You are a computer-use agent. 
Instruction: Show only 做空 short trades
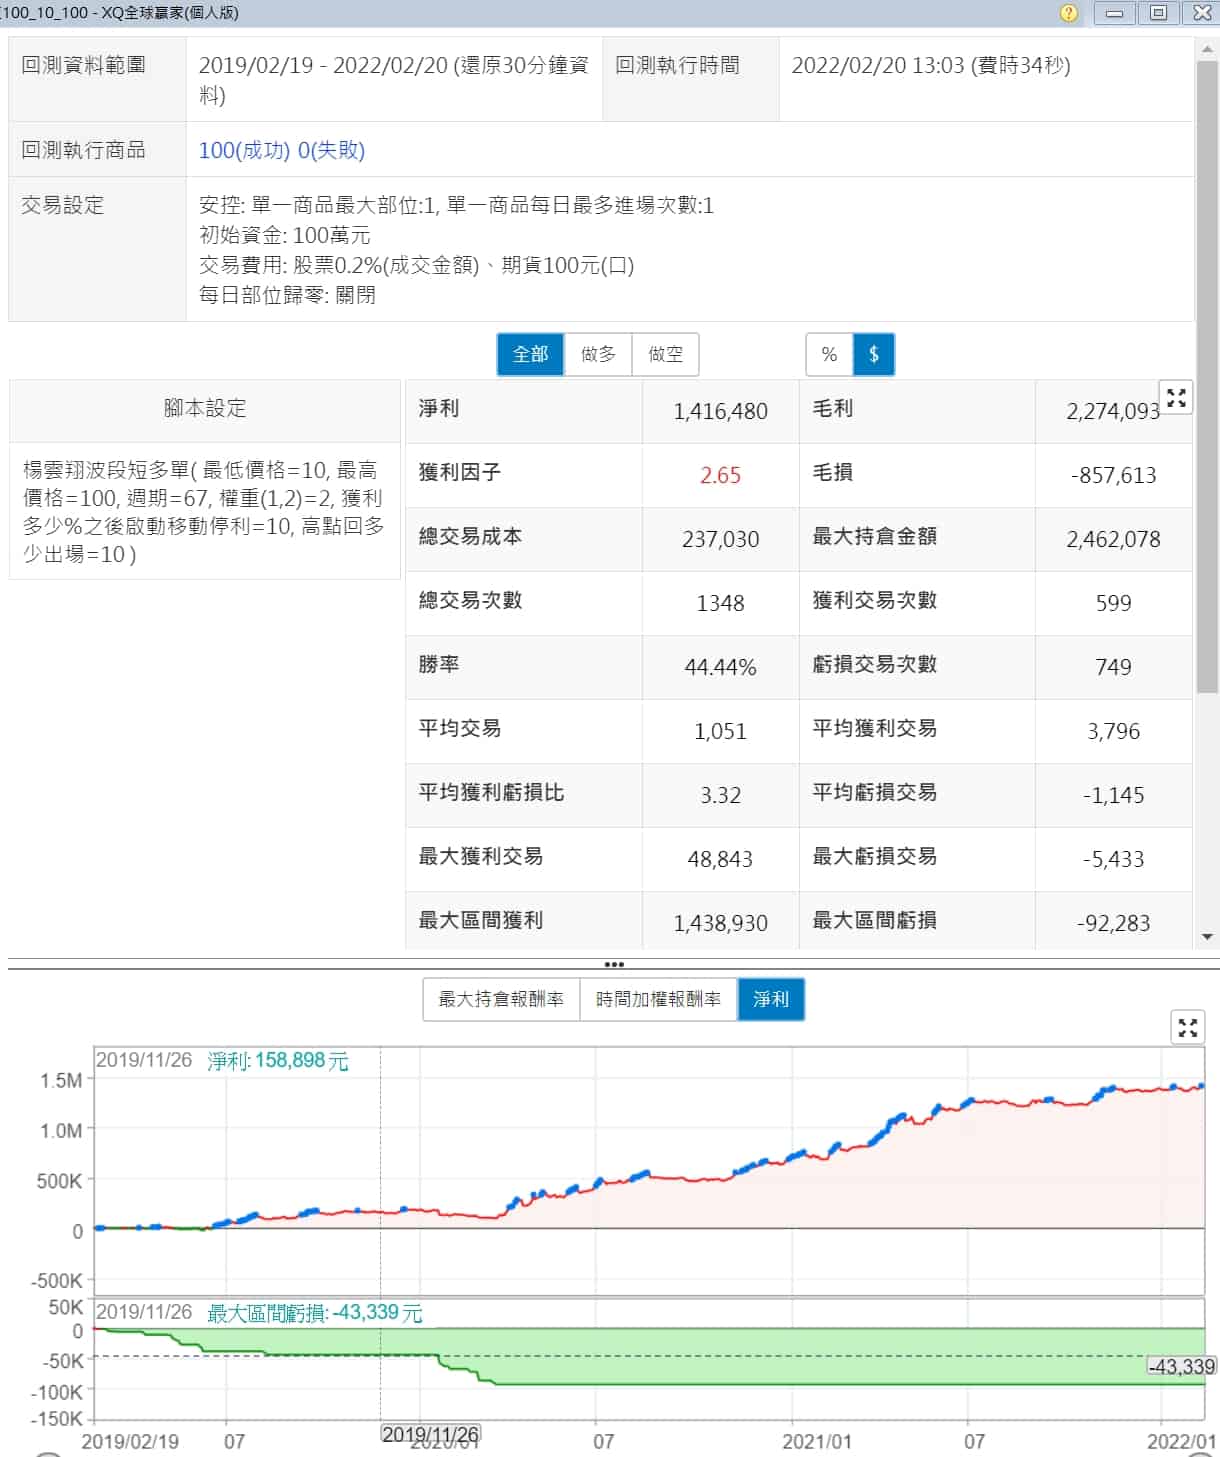coord(665,354)
